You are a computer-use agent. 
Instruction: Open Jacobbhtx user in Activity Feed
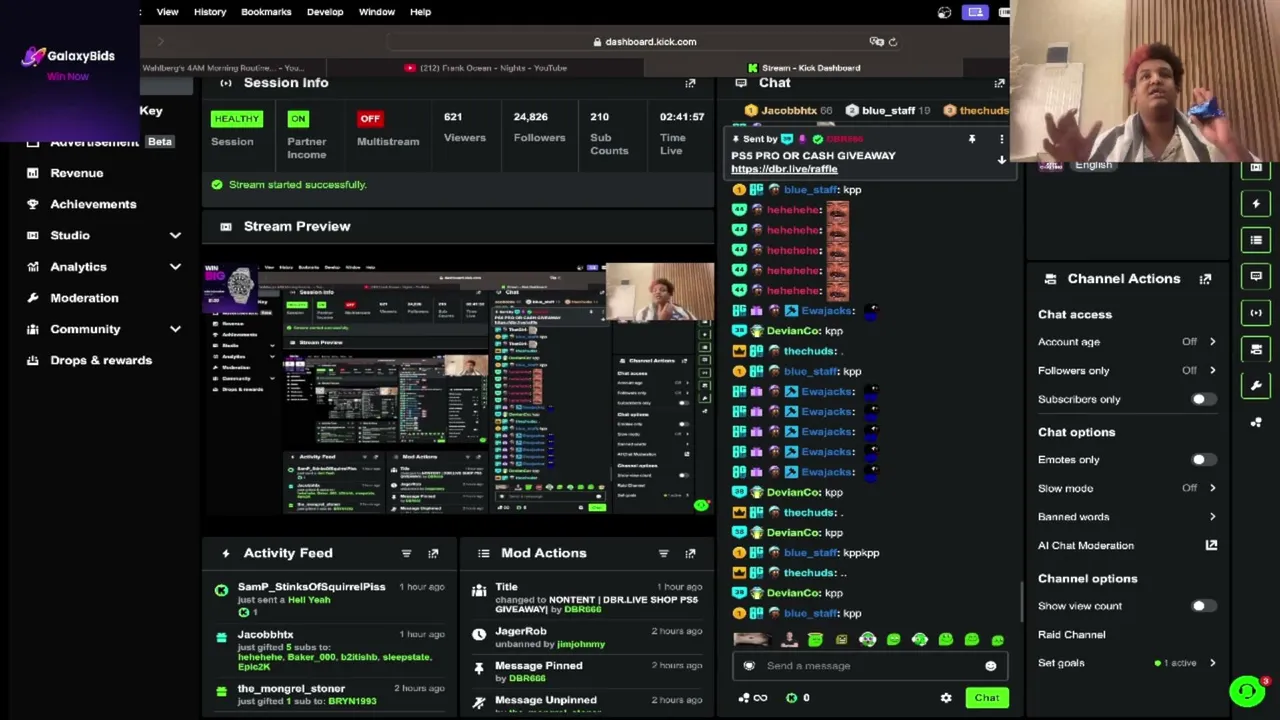pyautogui.click(x=265, y=634)
